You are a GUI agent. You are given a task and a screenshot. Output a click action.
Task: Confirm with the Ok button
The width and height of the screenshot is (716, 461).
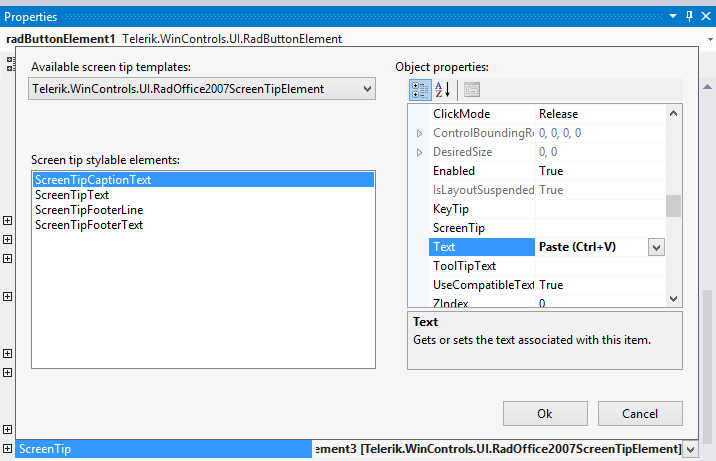pyautogui.click(x=545, y=414)
